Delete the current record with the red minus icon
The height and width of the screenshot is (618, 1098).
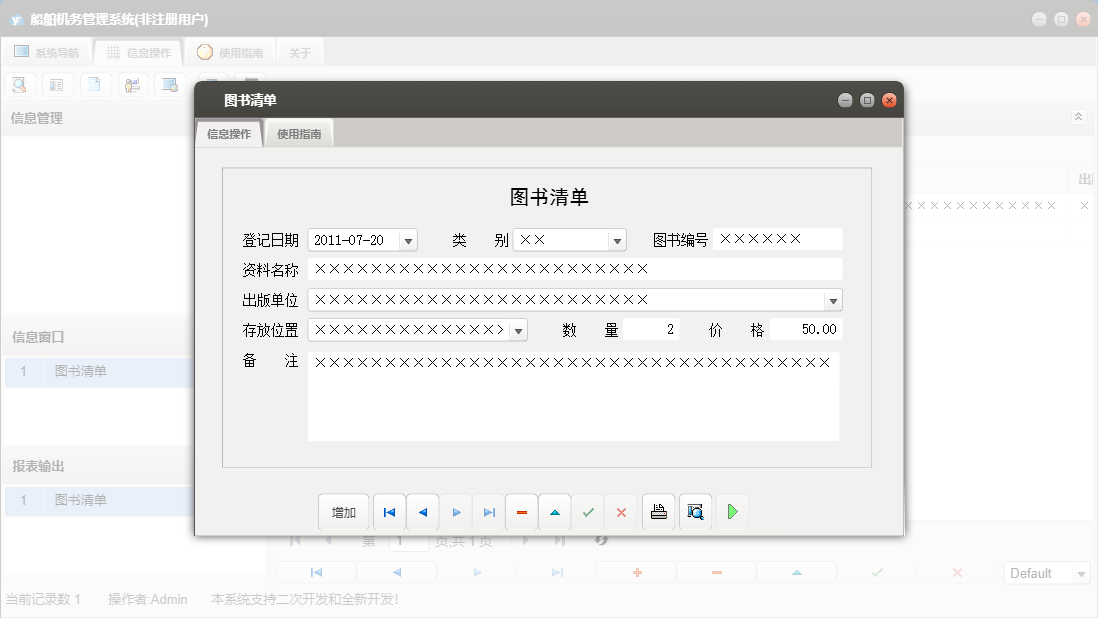point(521,511)
